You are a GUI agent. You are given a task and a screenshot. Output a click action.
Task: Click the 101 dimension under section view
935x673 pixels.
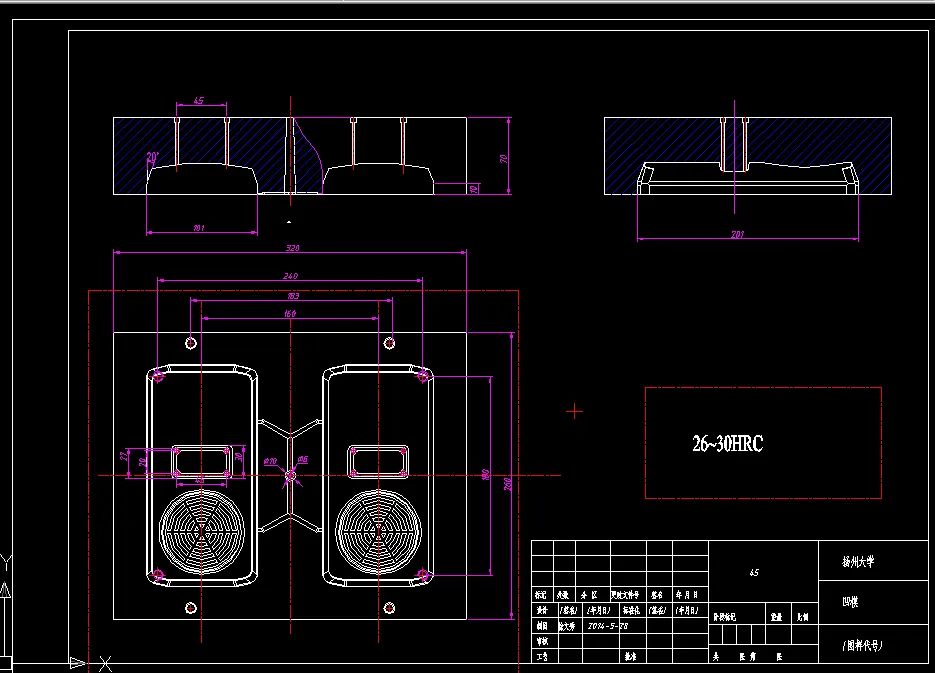199,228
